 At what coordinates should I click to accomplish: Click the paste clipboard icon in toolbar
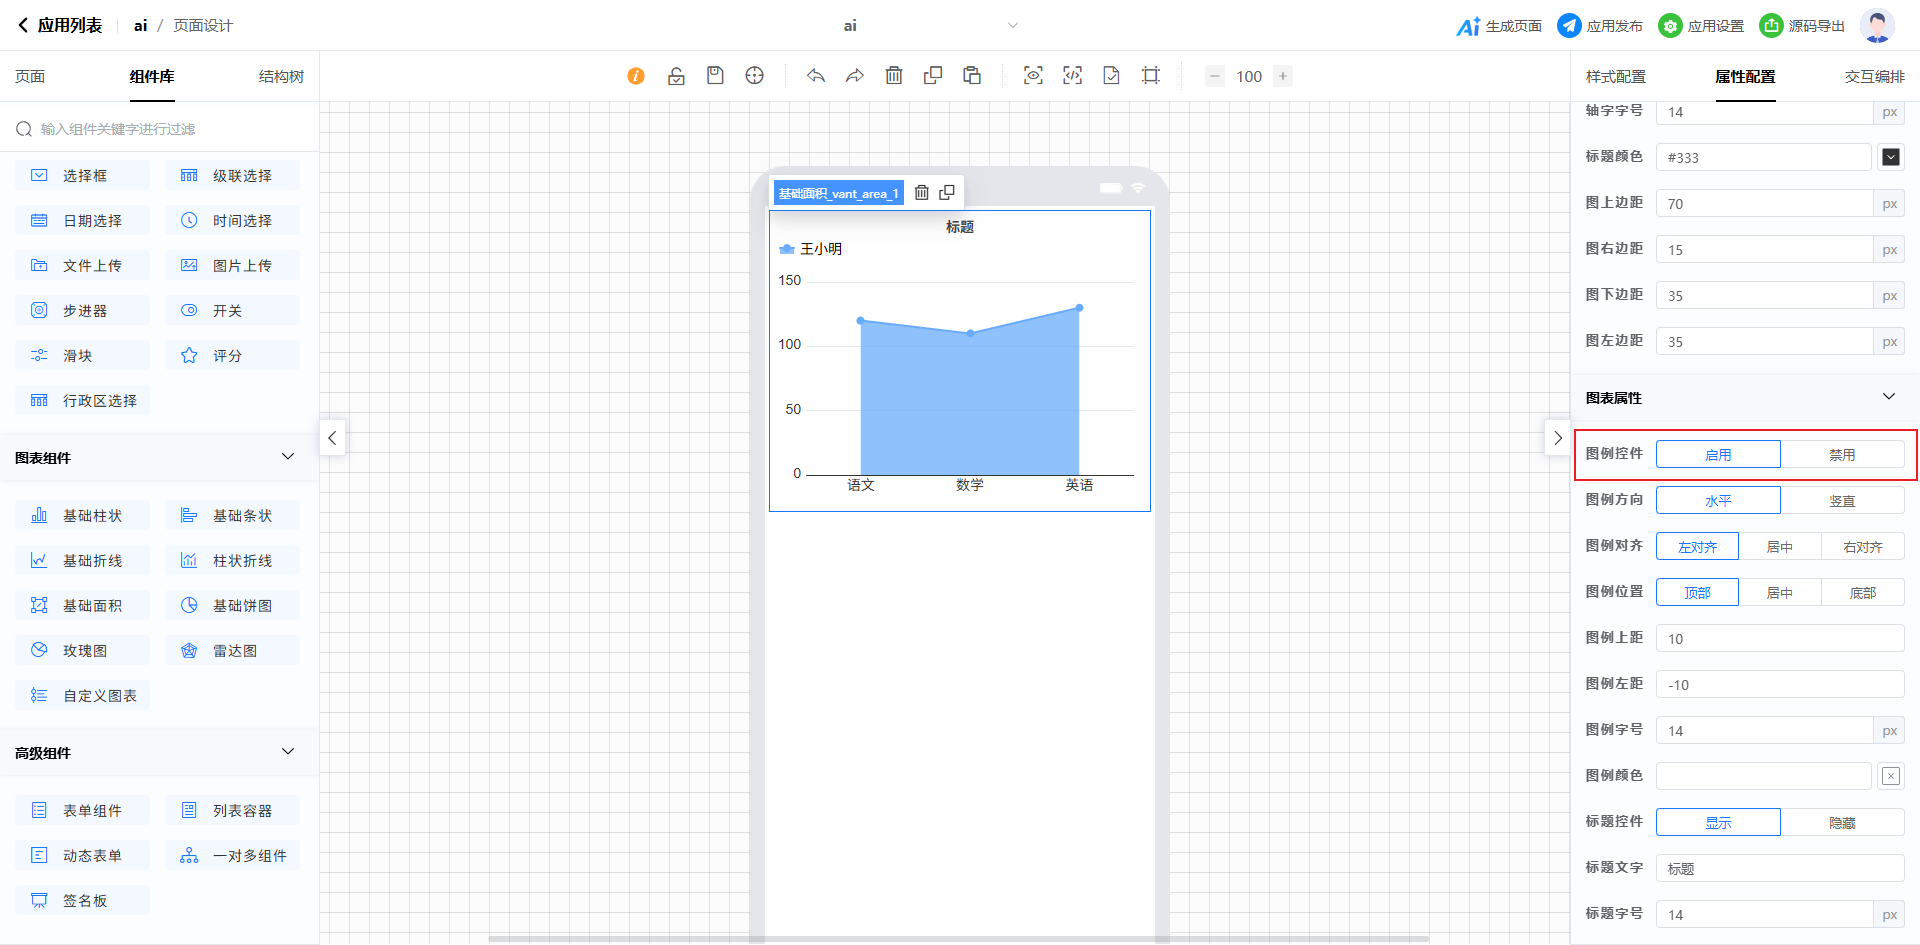pyautogui.click(x=972, y=76)
